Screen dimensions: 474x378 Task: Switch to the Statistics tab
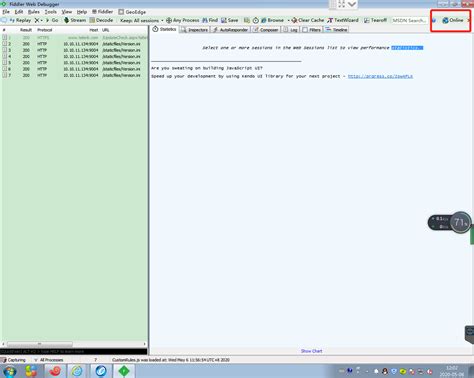click(x=164, y=29)
